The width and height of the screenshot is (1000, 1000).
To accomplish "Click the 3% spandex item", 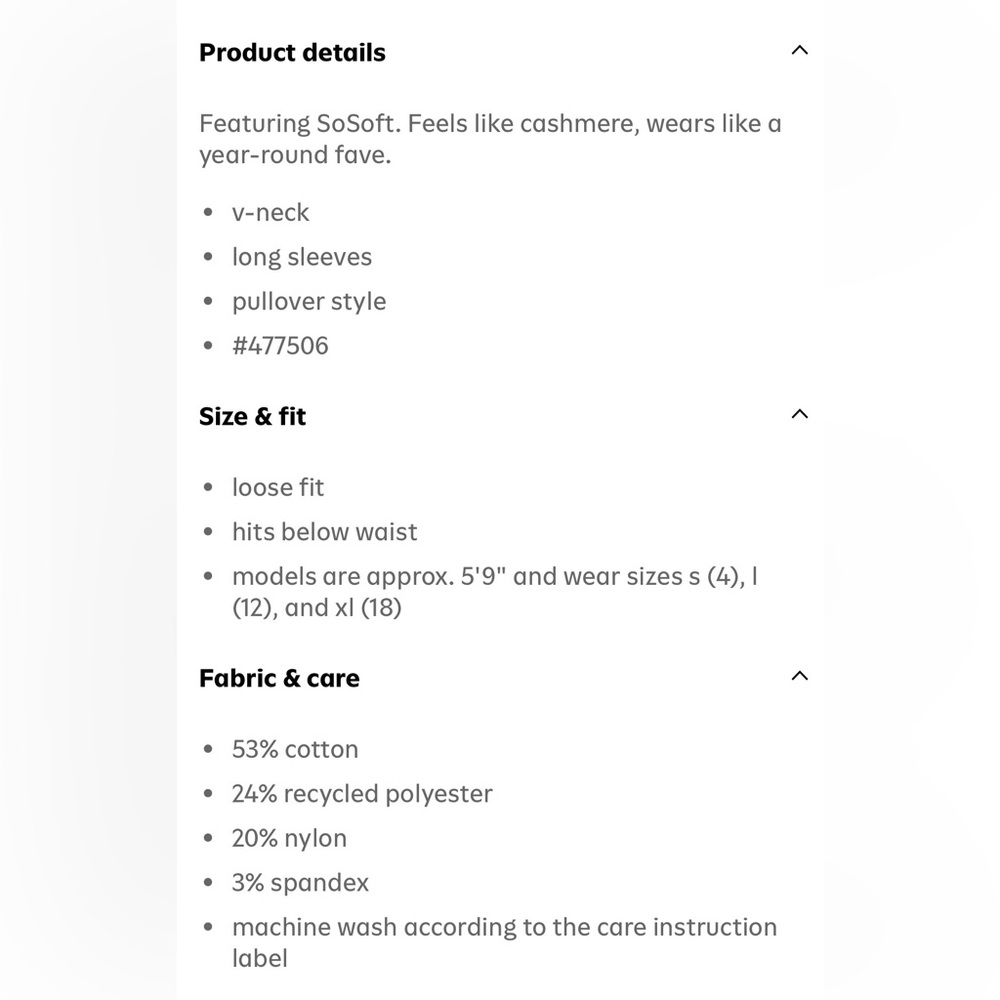I will point(300,883).
